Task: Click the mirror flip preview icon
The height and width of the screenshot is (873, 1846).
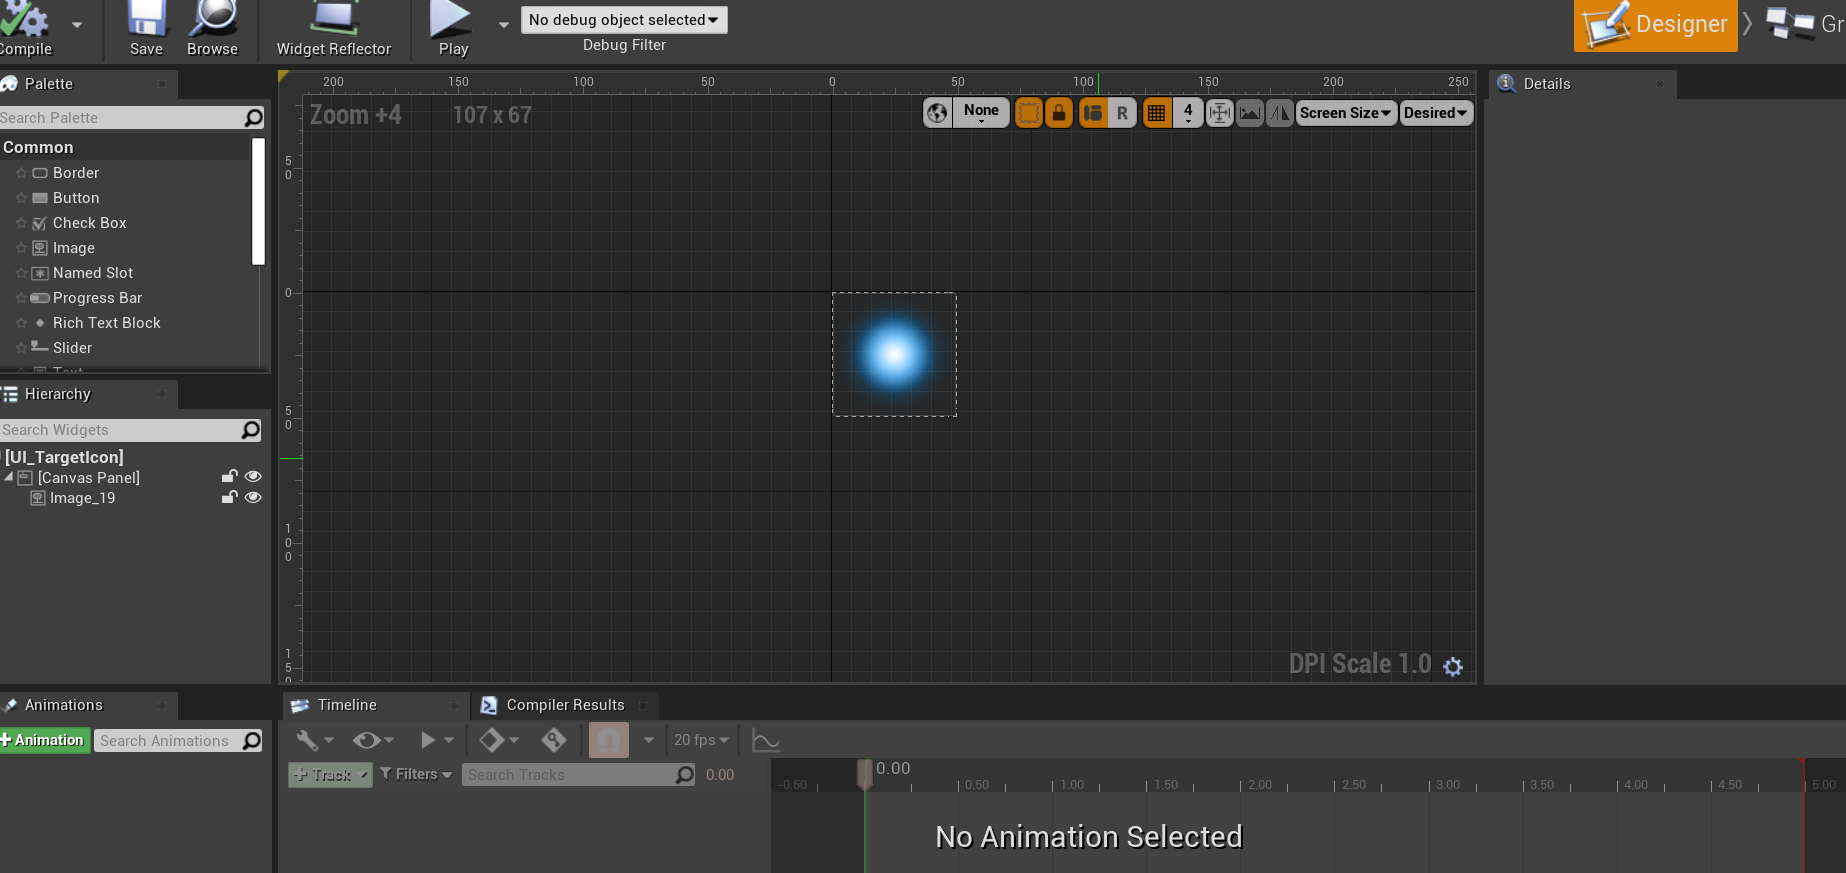Action: pyautogui.click(x=1280, y=113)
